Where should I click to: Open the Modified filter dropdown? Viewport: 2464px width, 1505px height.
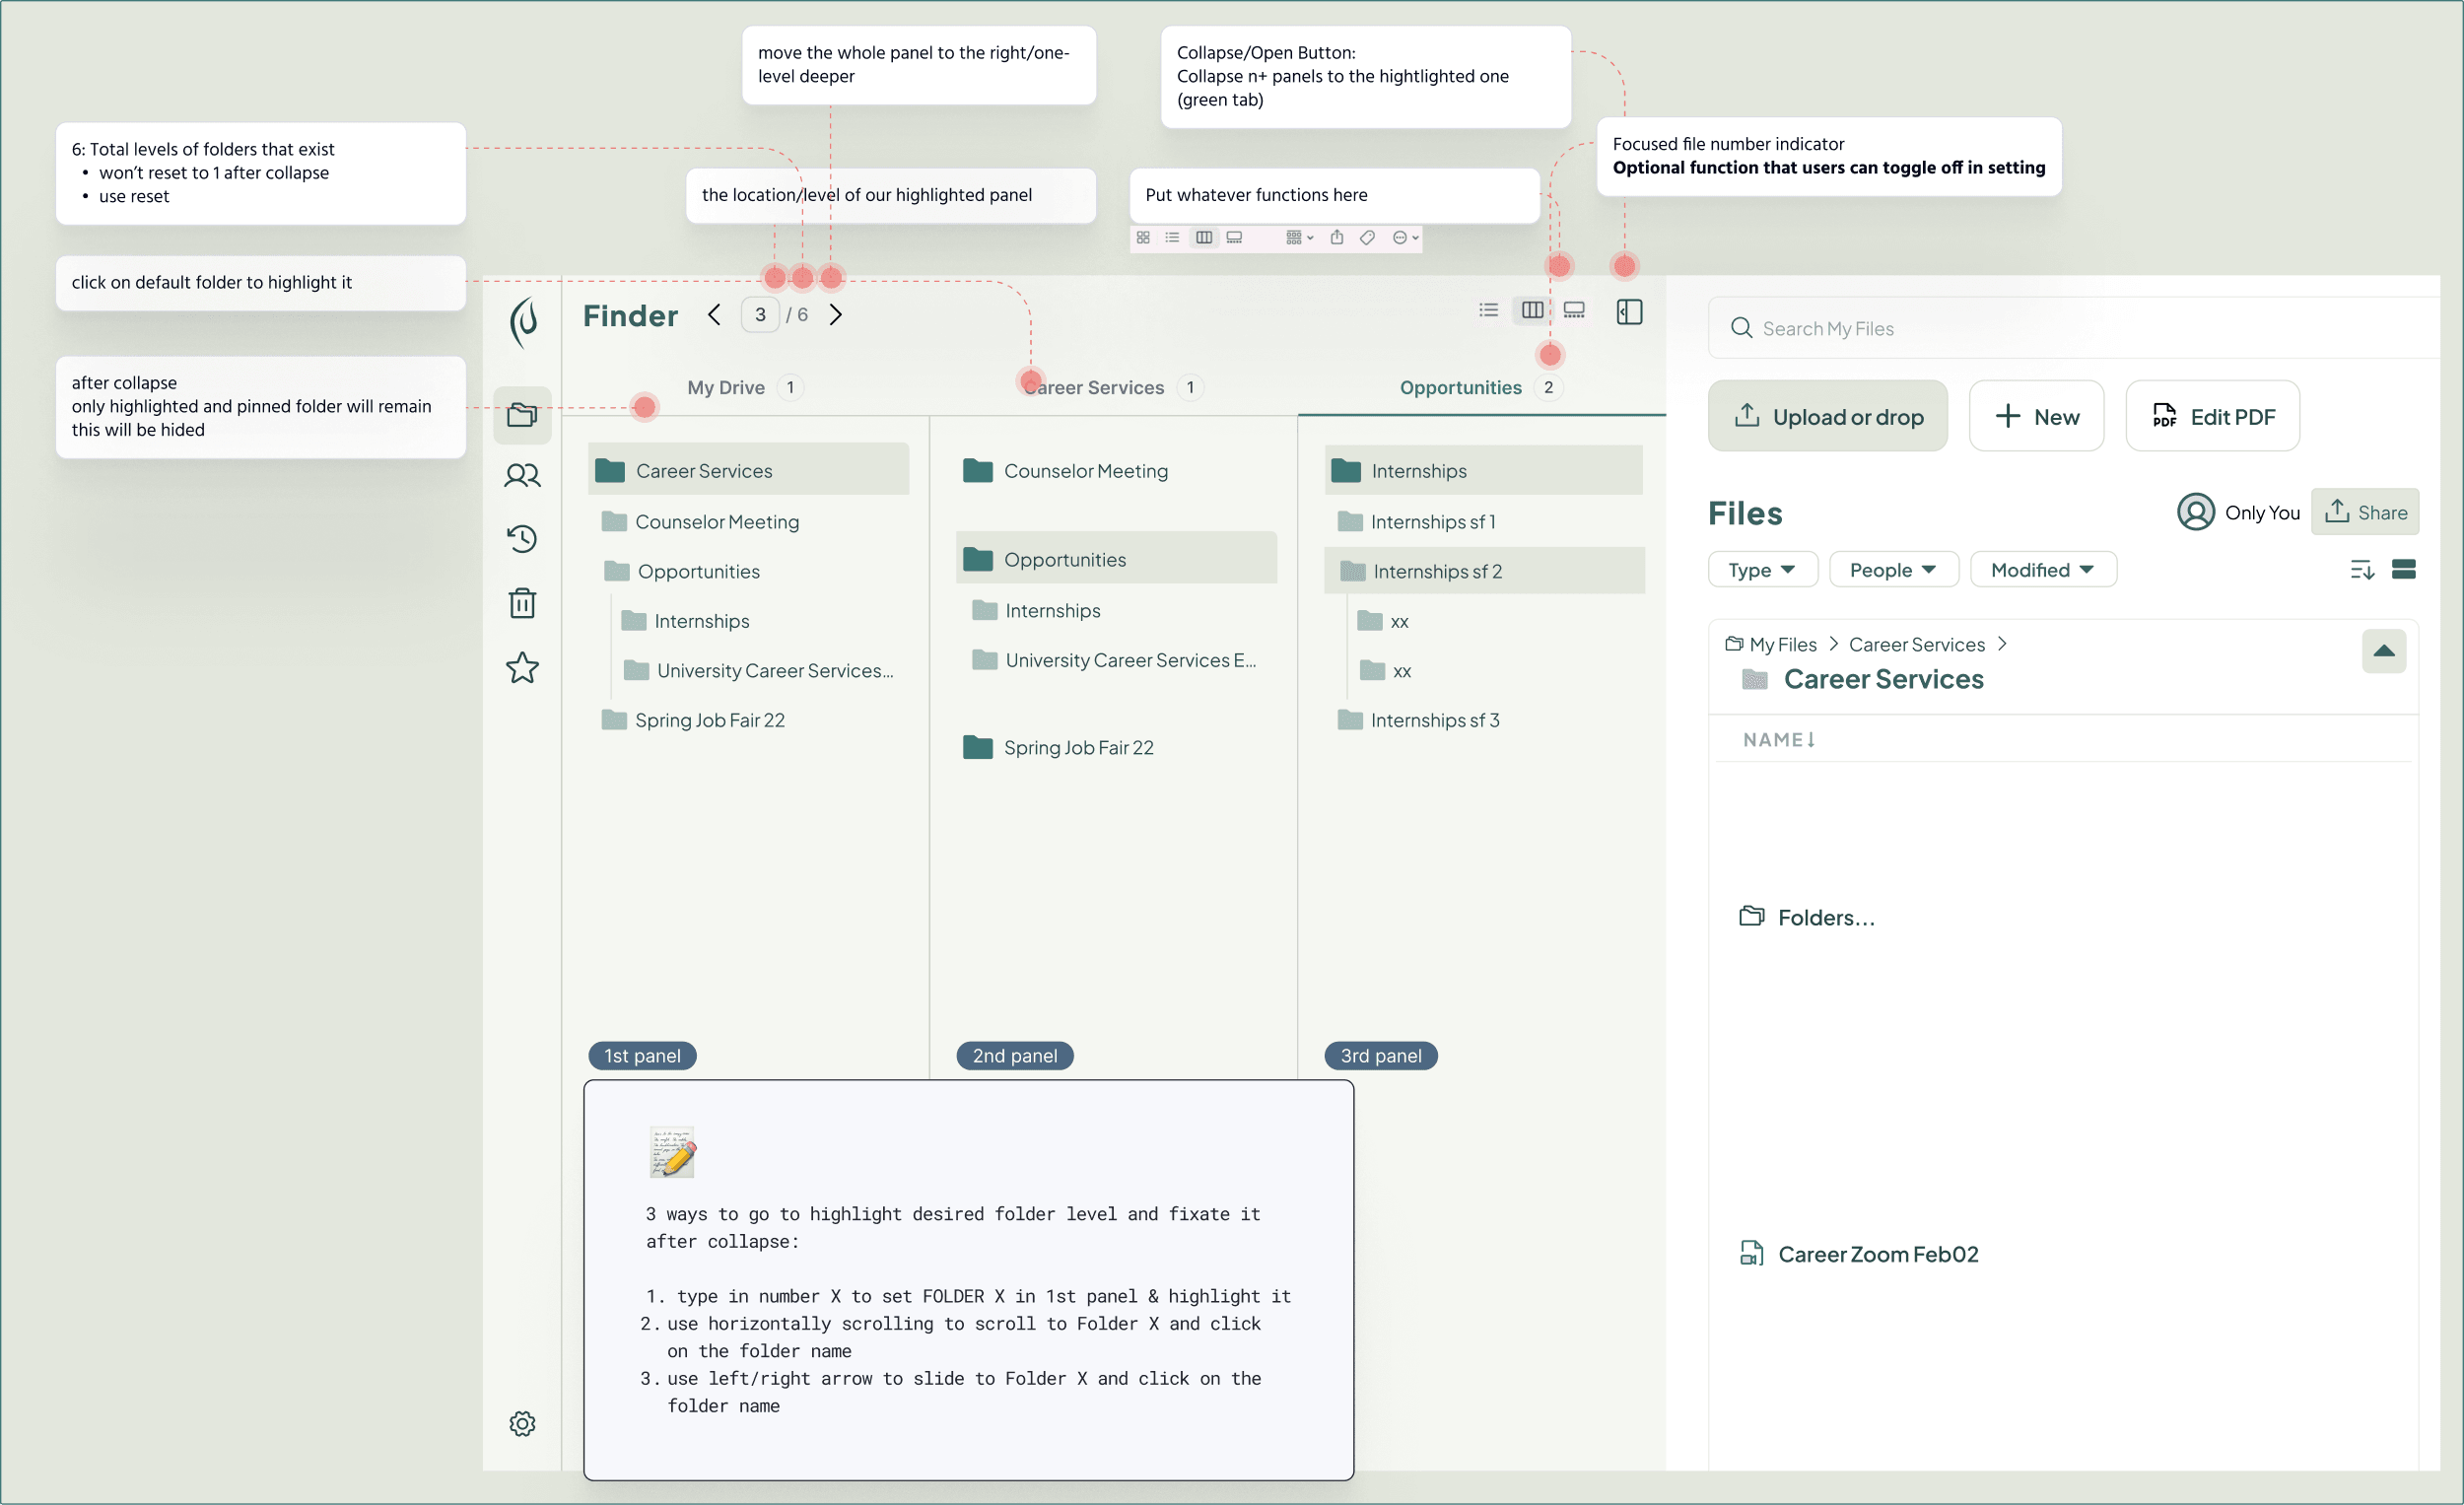(x=2043, y=570)
